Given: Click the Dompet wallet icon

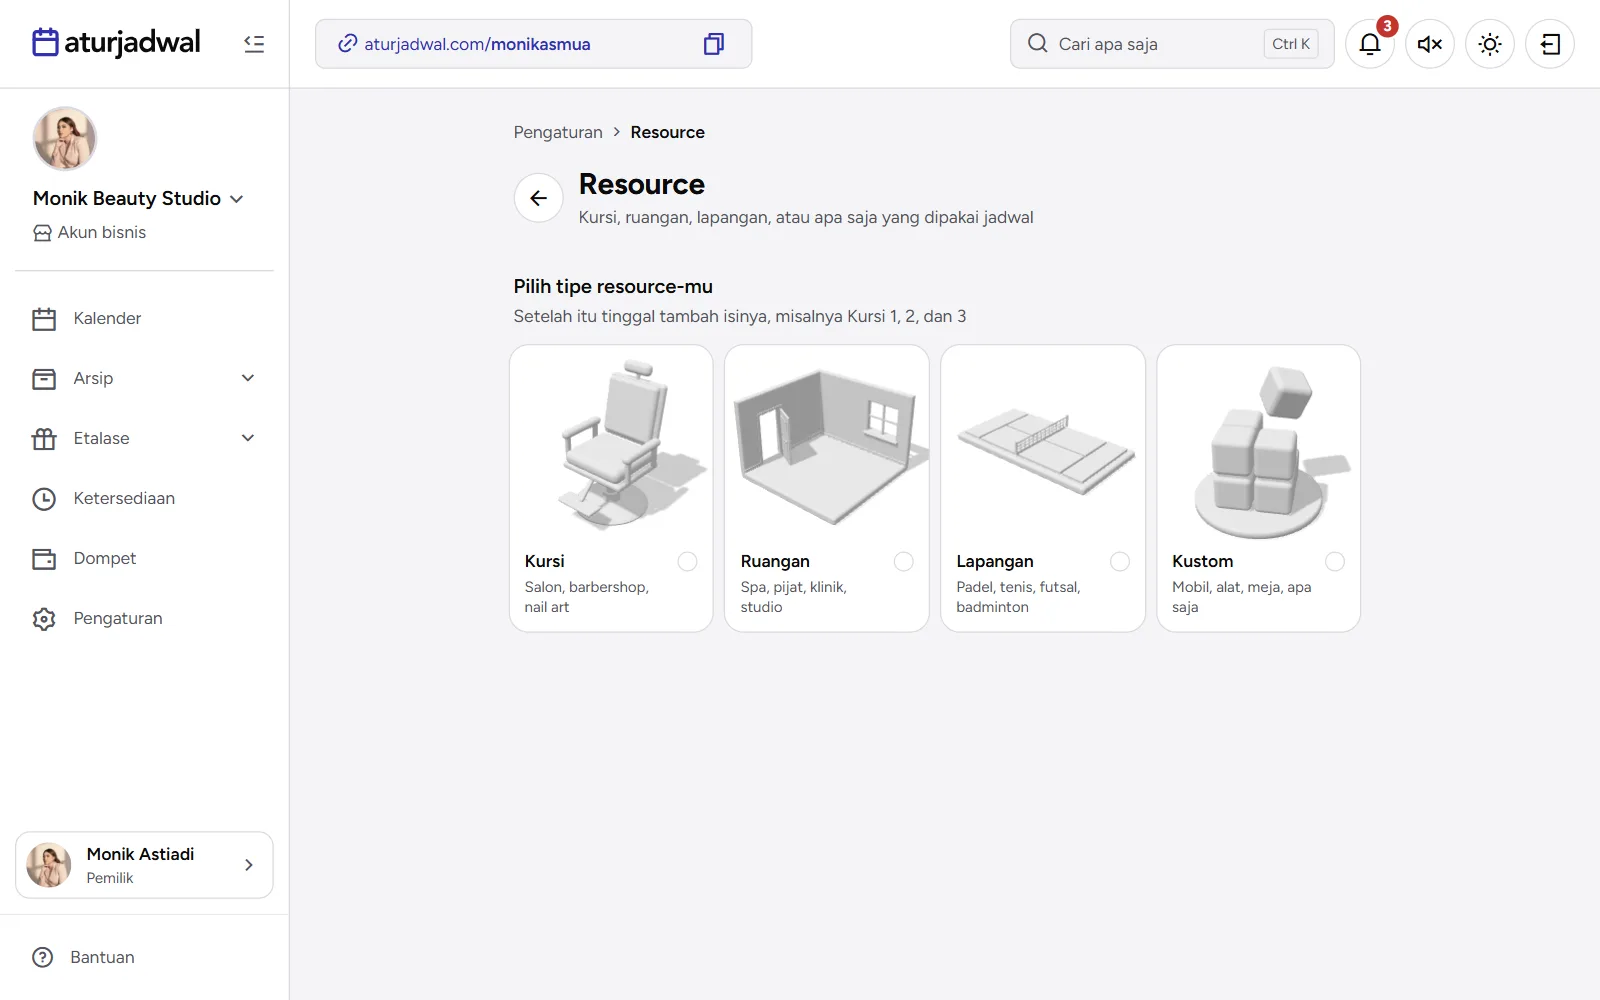Looking at the screenshot, I should 44,559.
